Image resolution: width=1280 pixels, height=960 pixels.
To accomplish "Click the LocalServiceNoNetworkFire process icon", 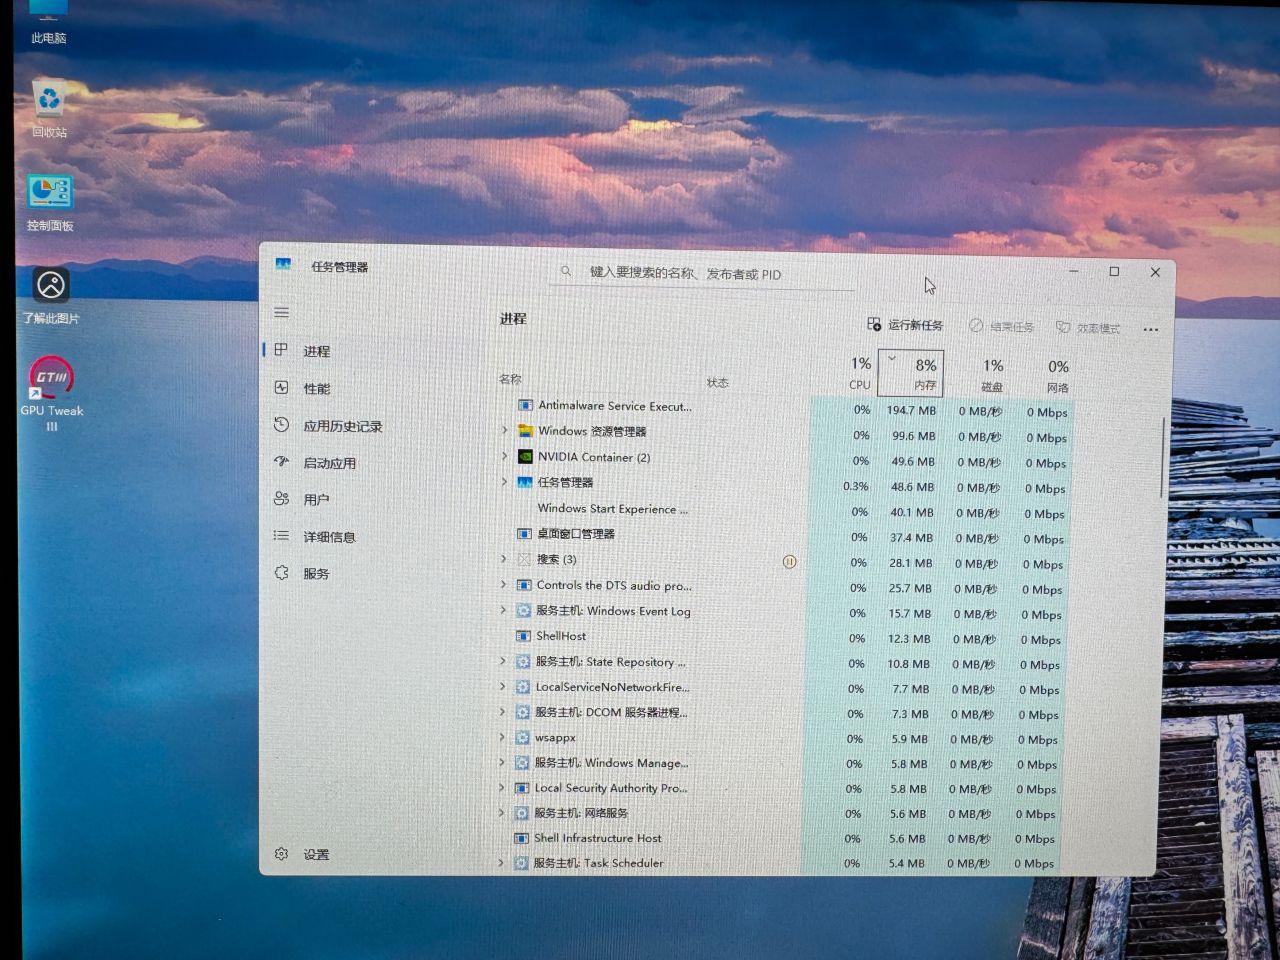I will [x=522, y=687].
